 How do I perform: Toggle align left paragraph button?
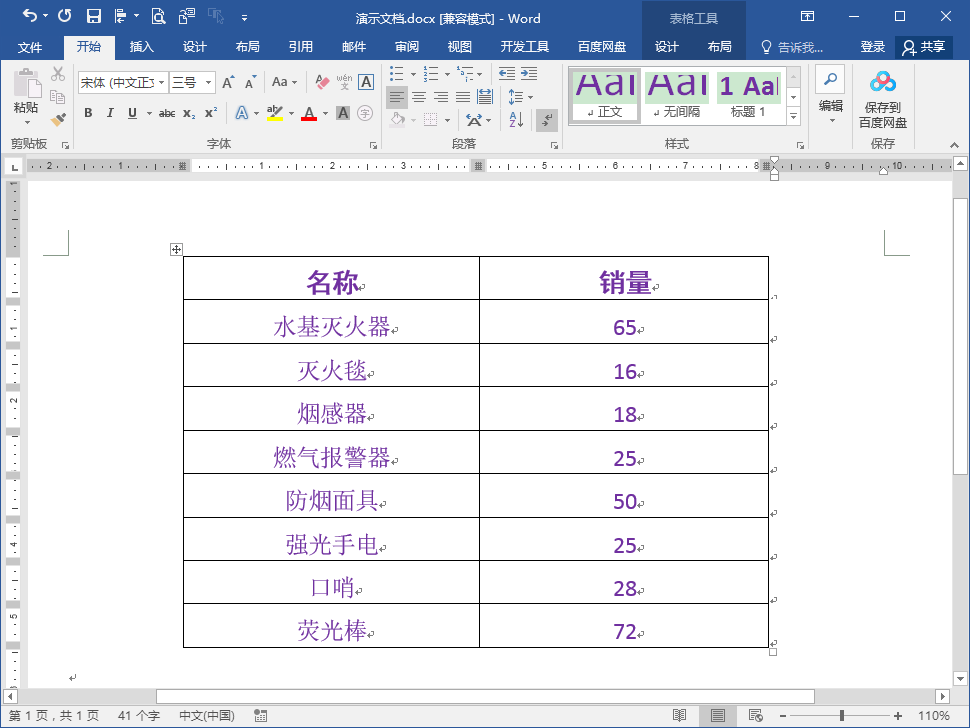pyautogui.click(x=397, y=97)
